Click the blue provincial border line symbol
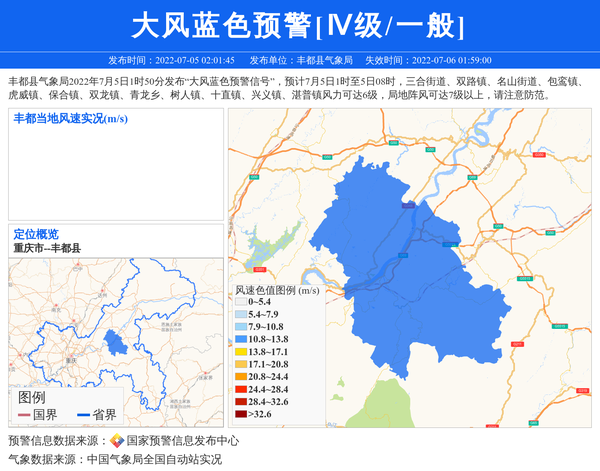Screen dimensions: 600x471 pos(82,414)
